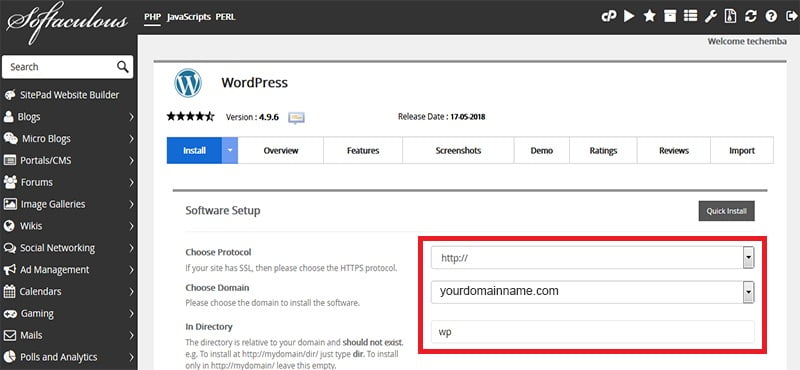Open backups with the zip file icon
The width and height of the screenshot is (800, 370).
(731, 16)
